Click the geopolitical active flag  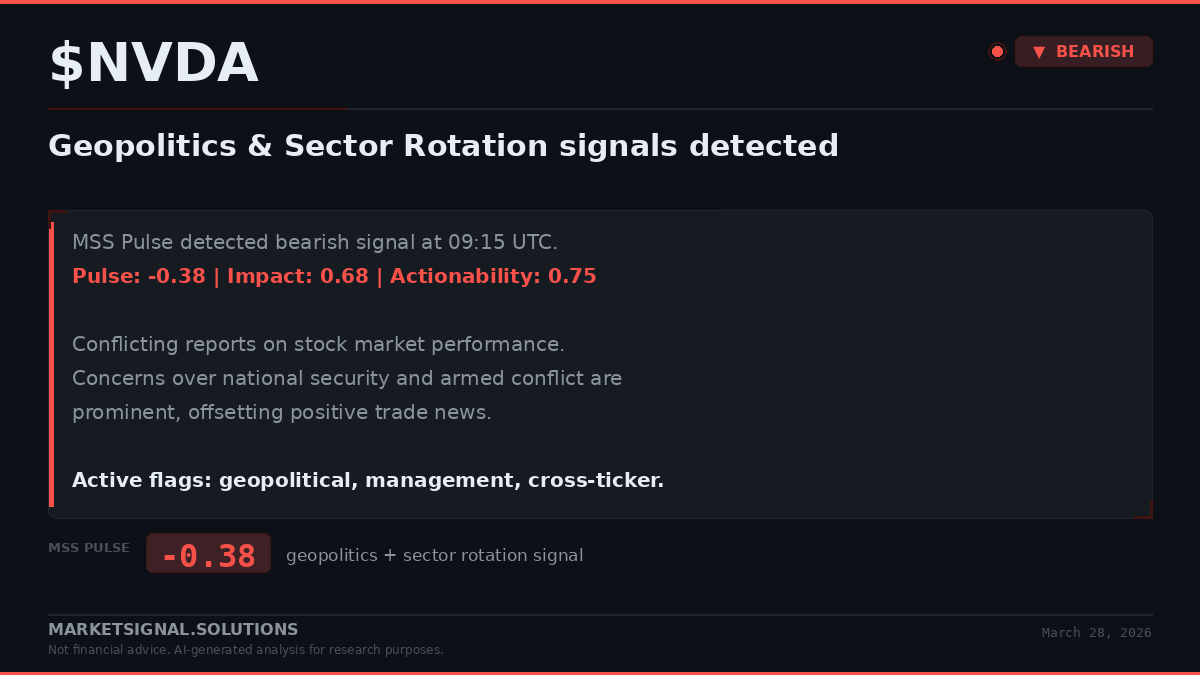pos(286,480)
